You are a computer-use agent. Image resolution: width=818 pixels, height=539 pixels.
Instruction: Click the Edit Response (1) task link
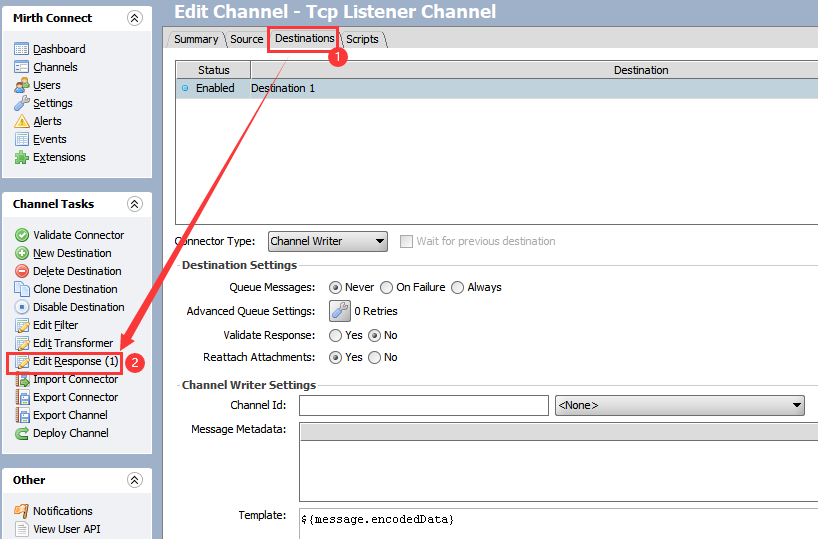tap(76, 362)
